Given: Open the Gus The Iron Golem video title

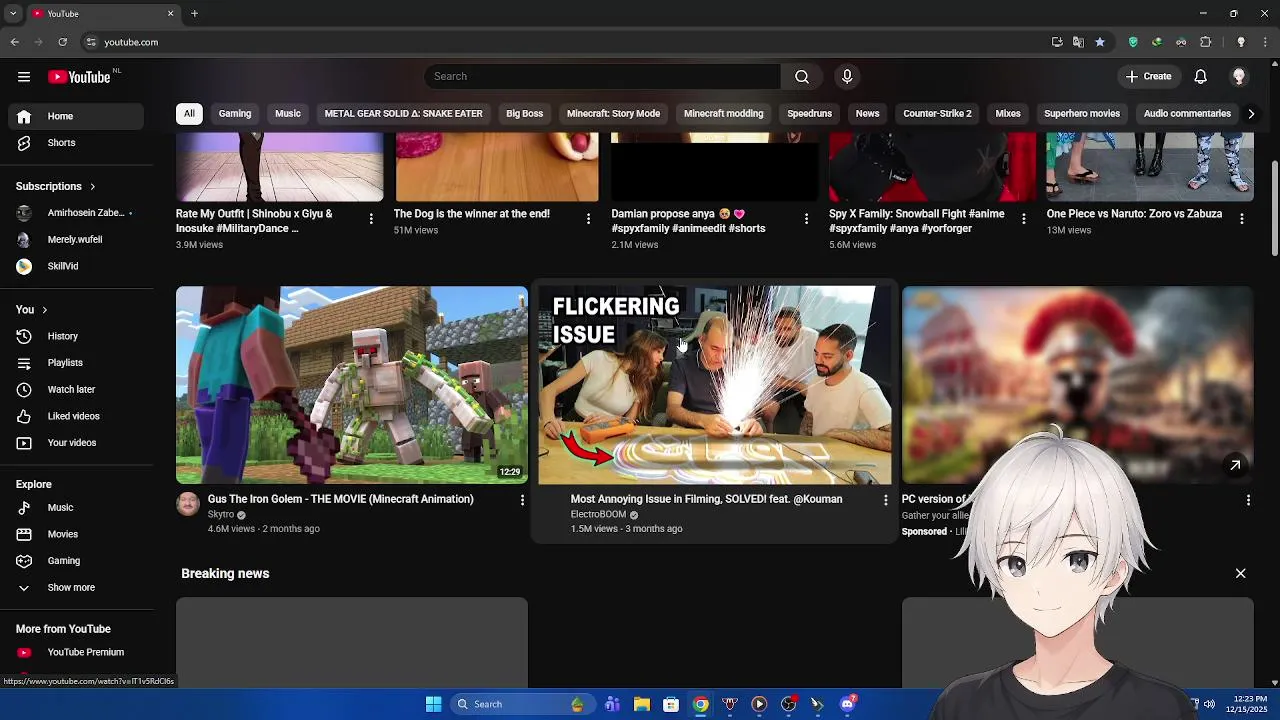Looking at the screenshot, I should (340, 499).
